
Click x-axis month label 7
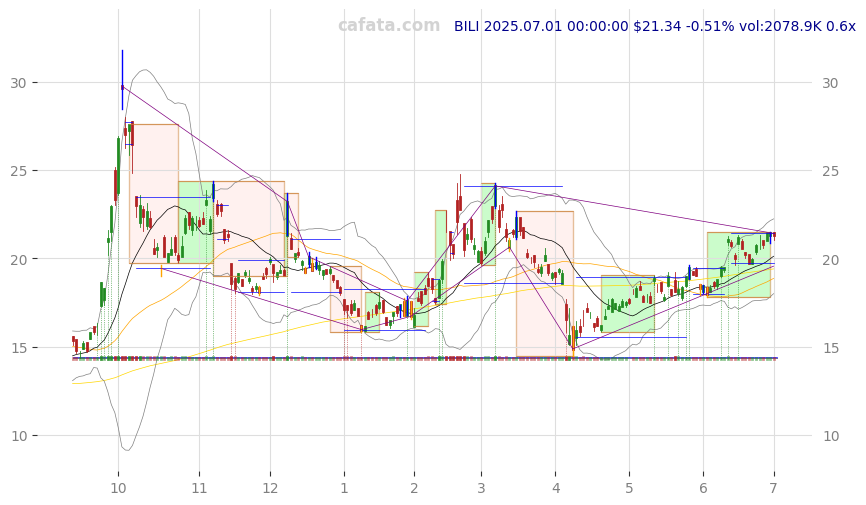point(774,488)
